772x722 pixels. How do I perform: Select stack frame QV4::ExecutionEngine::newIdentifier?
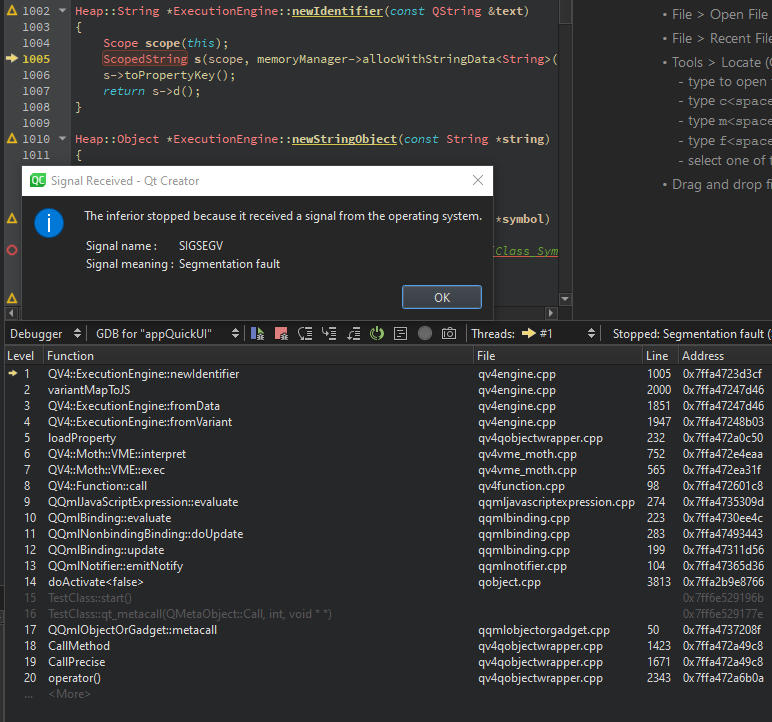(x=389, y=374)
